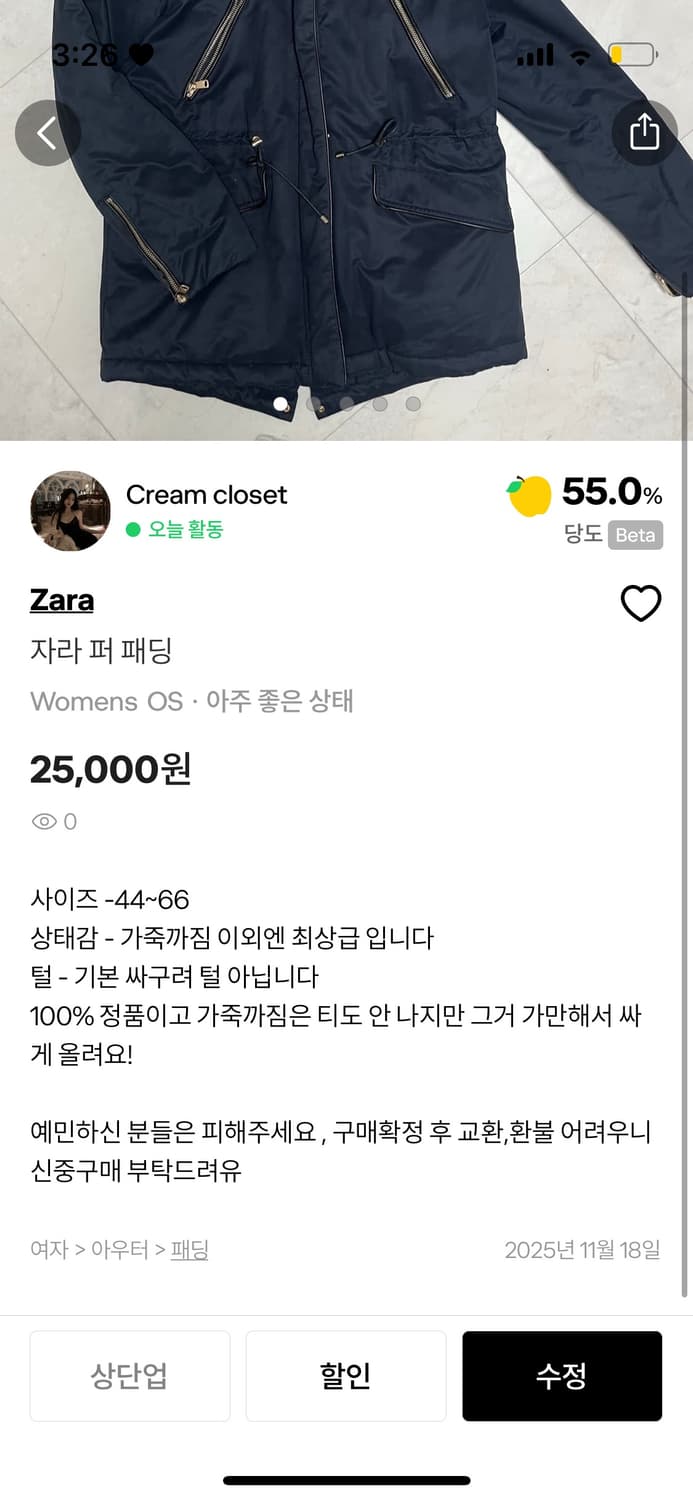This screenshot has width=693, height=1500.
Task: Tap the eye view count icon
Action: (x=44, y=821)
